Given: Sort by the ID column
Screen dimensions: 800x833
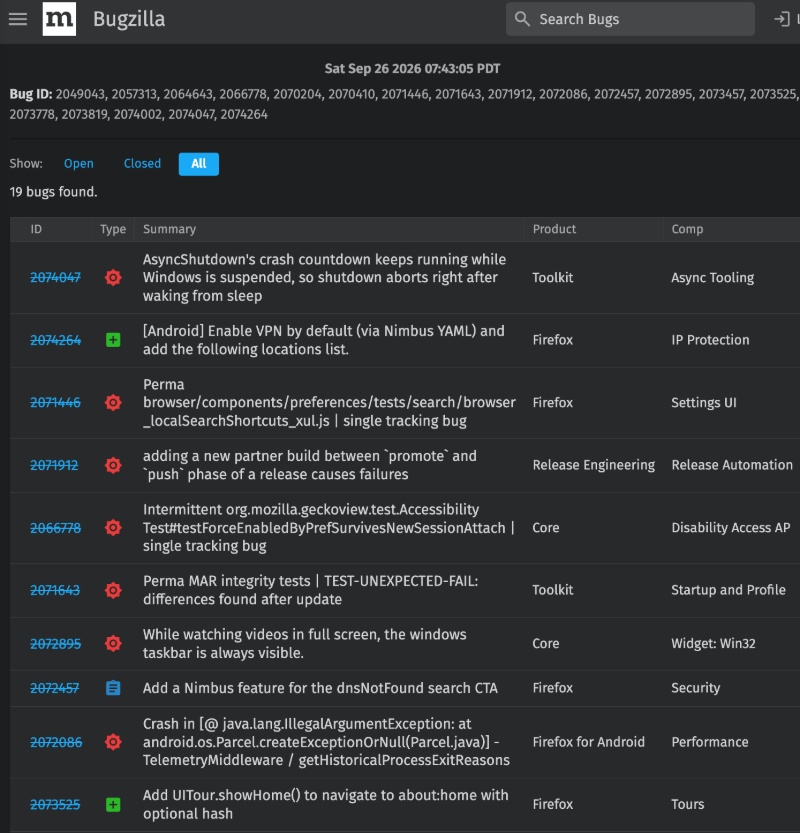Looking at the screenshot, I should click(x=36, y=229).
